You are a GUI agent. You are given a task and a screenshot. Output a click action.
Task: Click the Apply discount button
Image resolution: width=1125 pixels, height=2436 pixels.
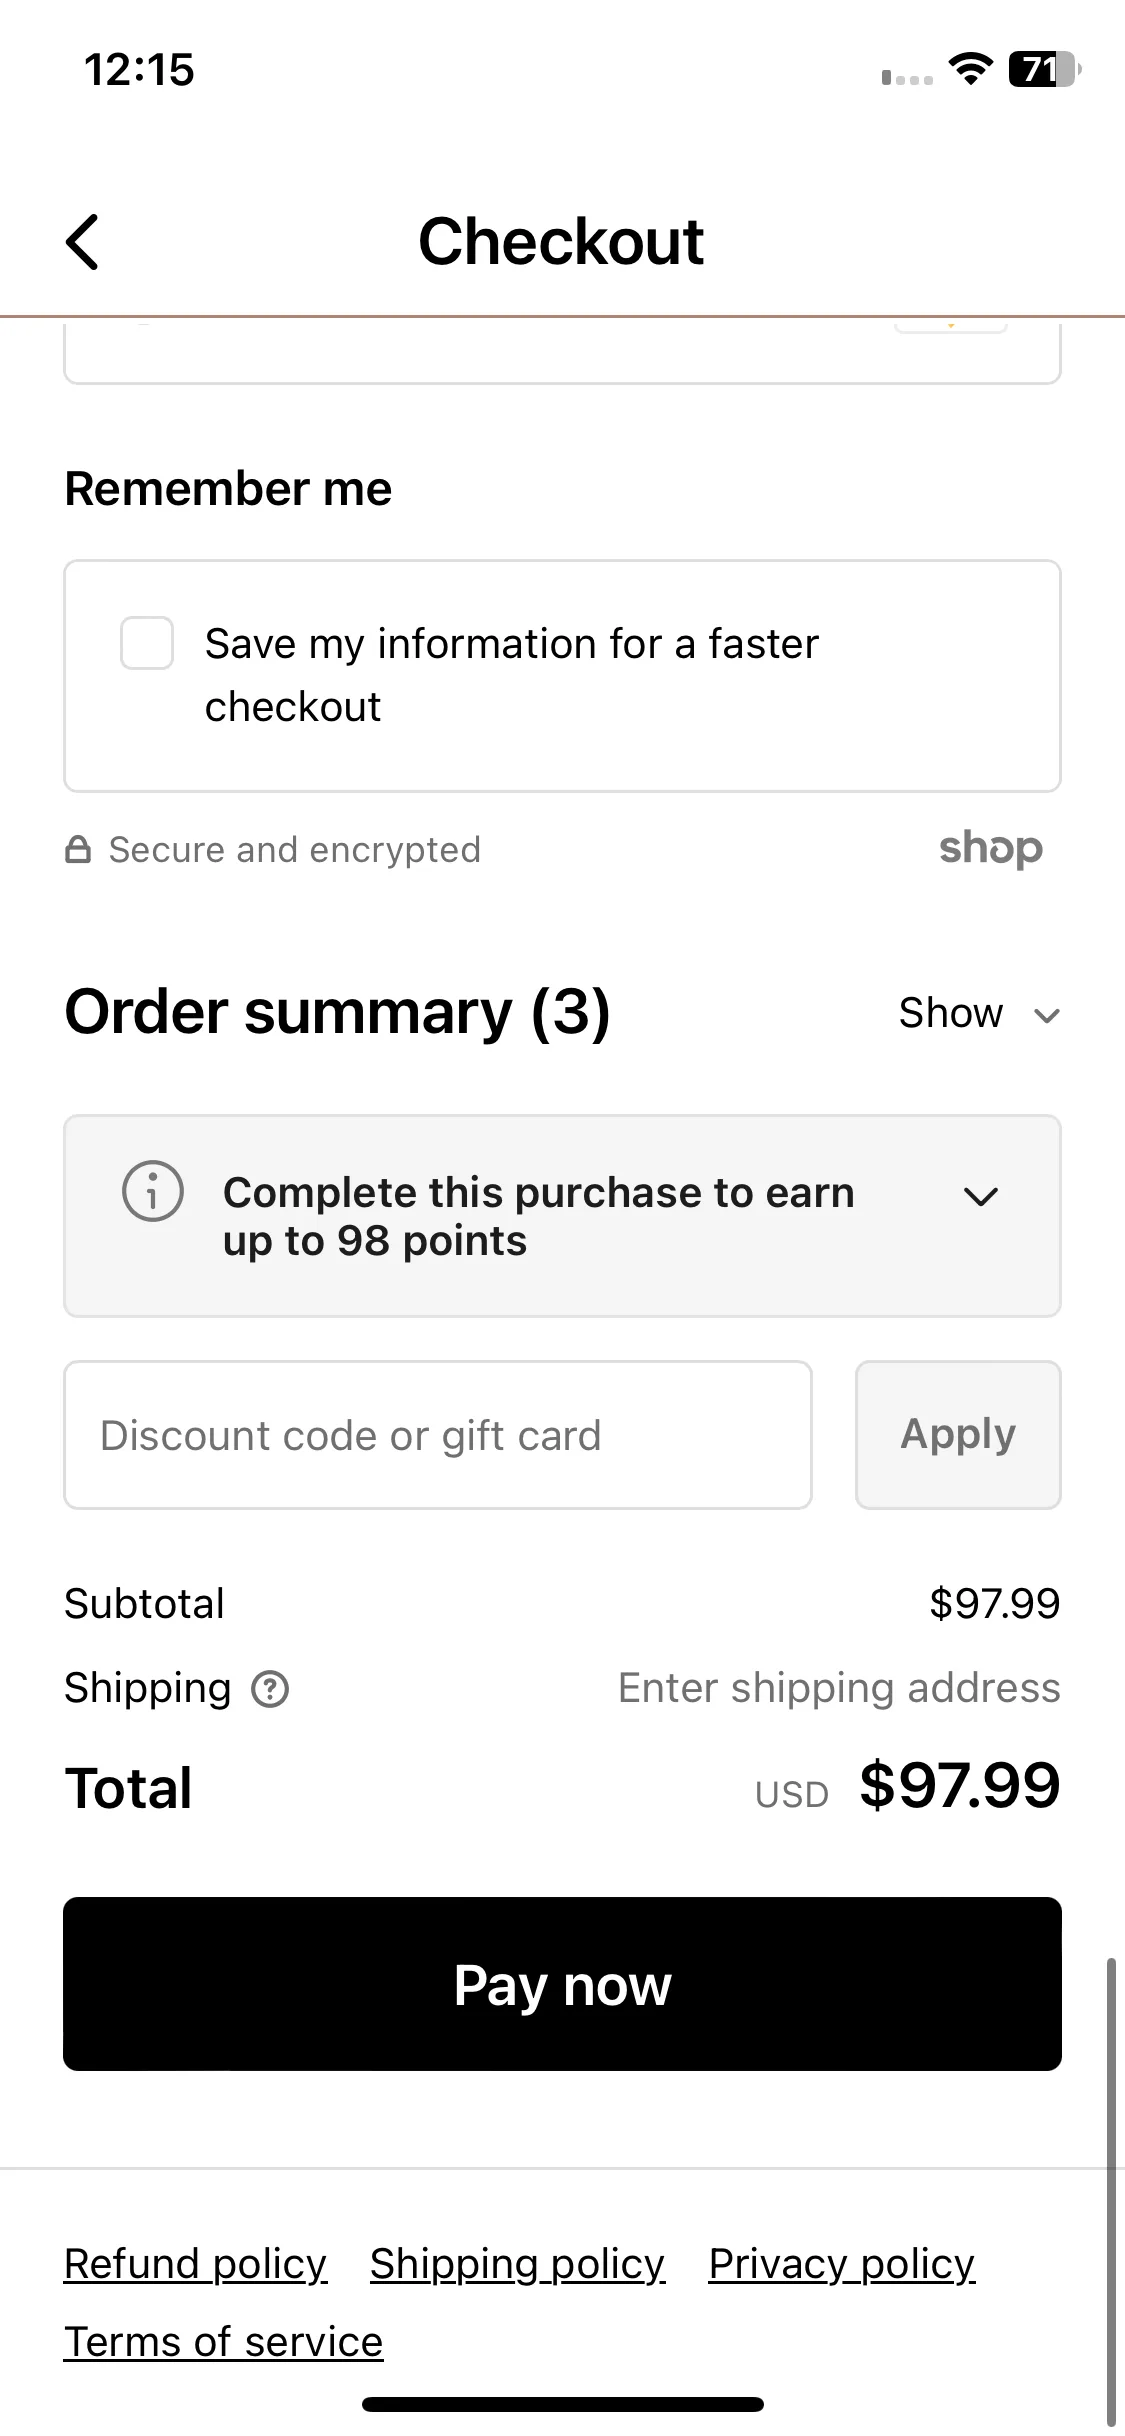[958, 1435]
